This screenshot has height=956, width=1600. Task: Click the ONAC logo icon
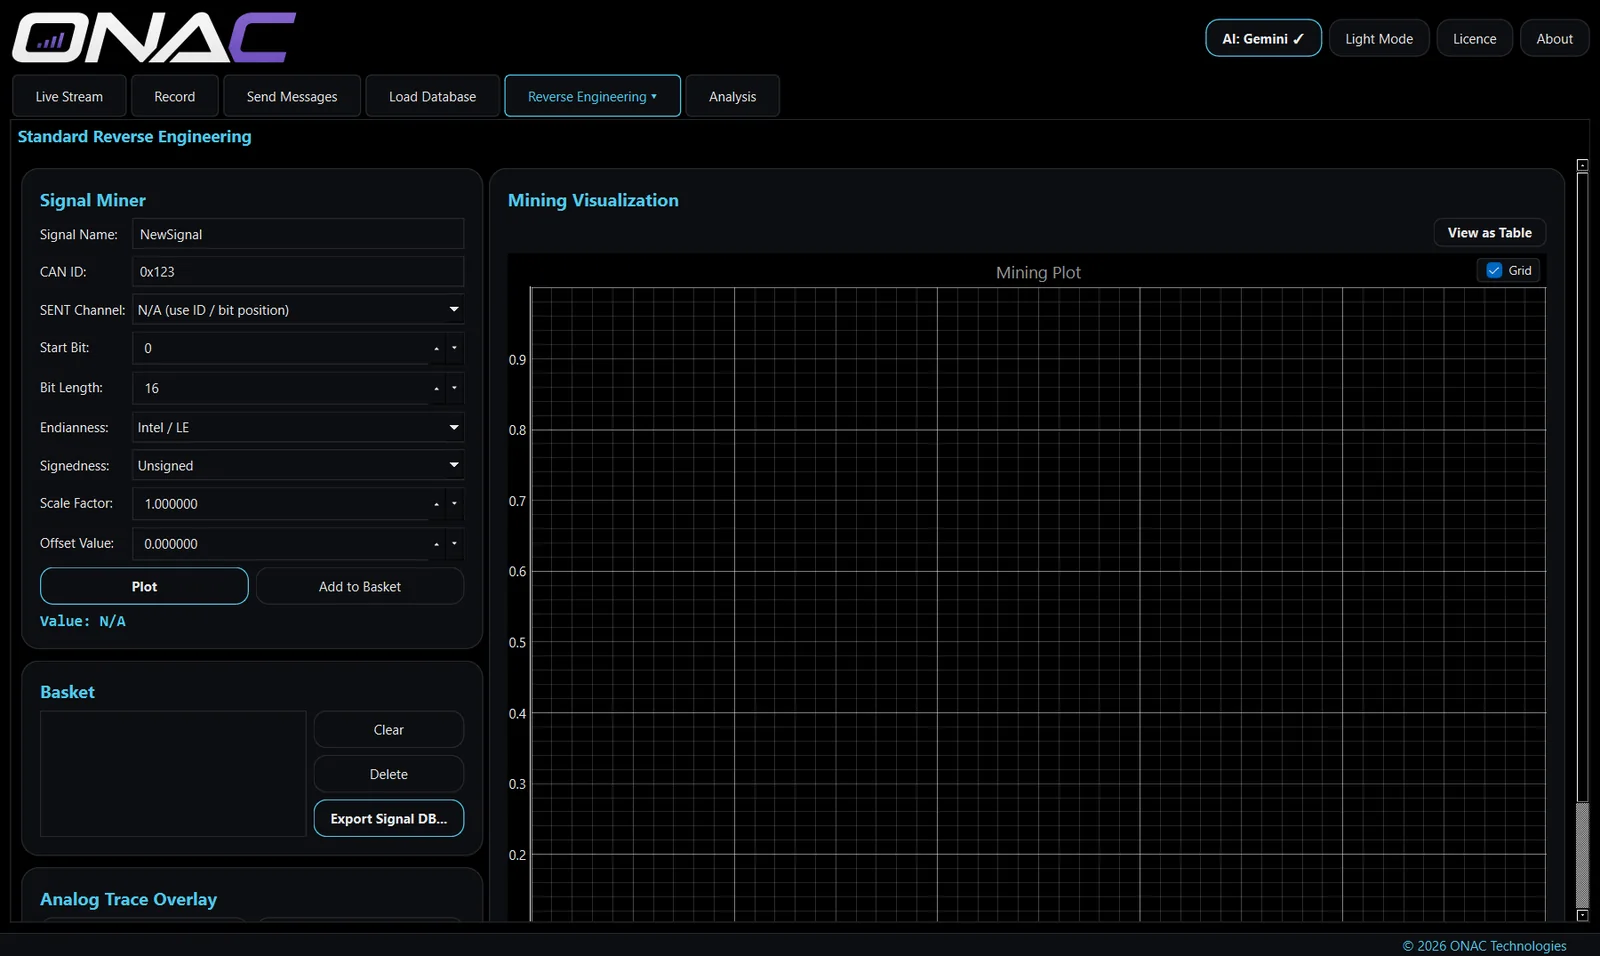point(154,38)
